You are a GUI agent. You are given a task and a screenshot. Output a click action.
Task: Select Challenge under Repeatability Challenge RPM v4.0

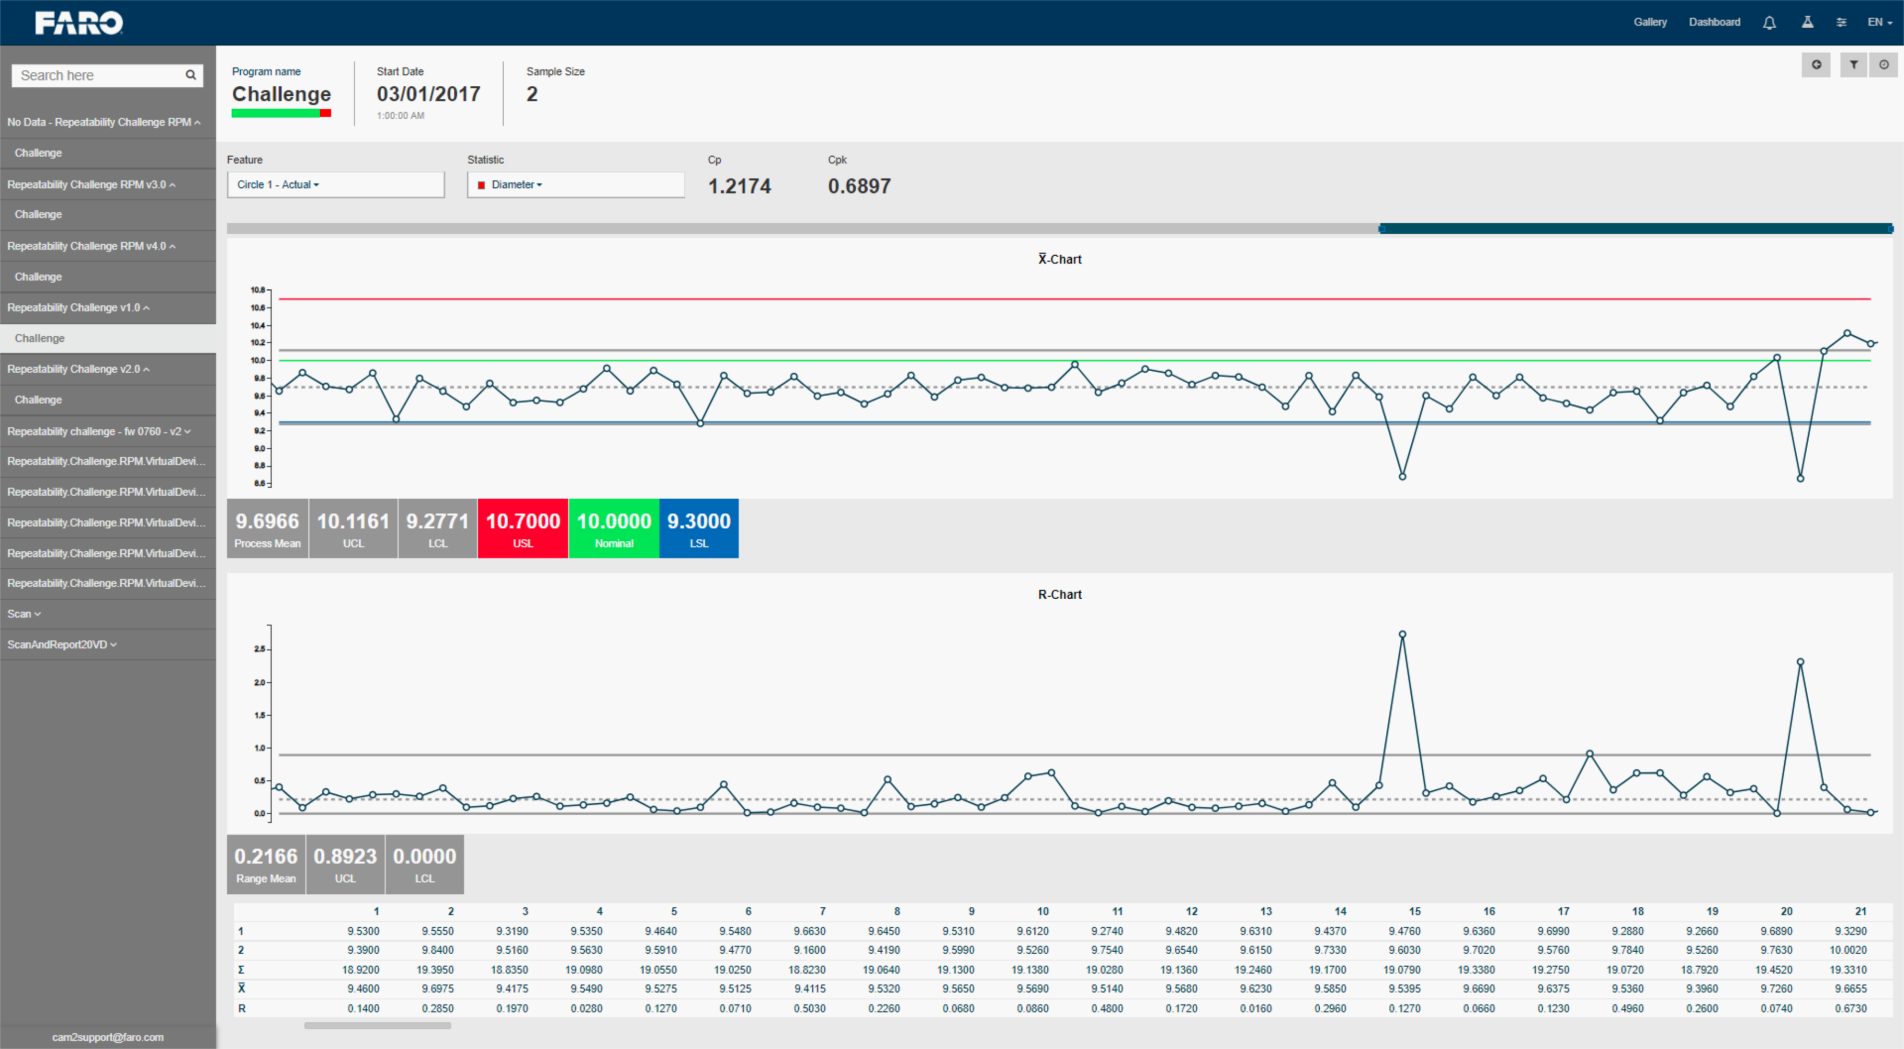pos(38,277)
